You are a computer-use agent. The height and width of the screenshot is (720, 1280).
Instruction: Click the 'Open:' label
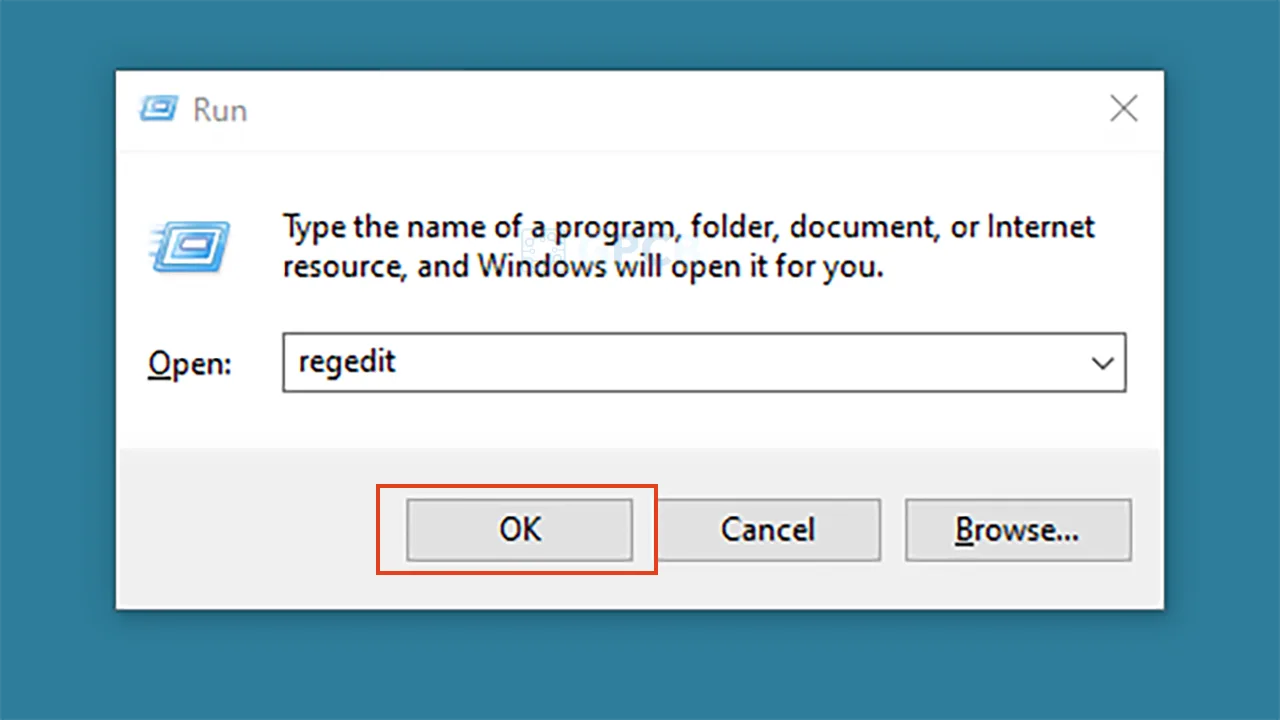click(x=190, y=363)
